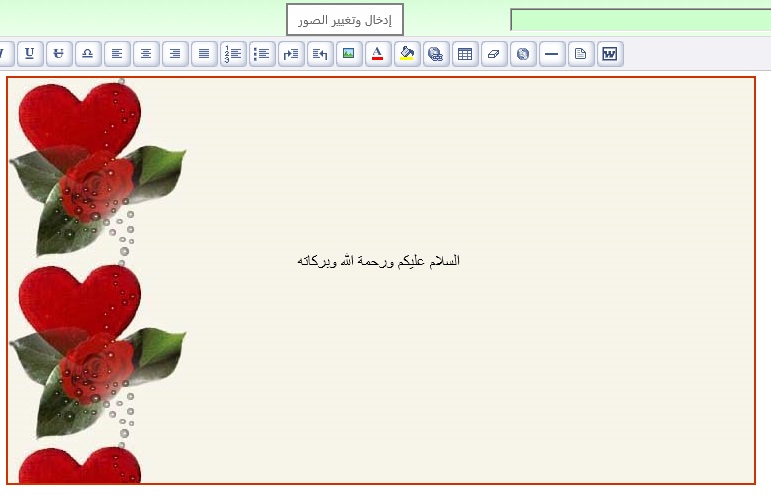Click the eraser remove formatting tool
This screenshot has width=771, height=500.
pos(494,54)
